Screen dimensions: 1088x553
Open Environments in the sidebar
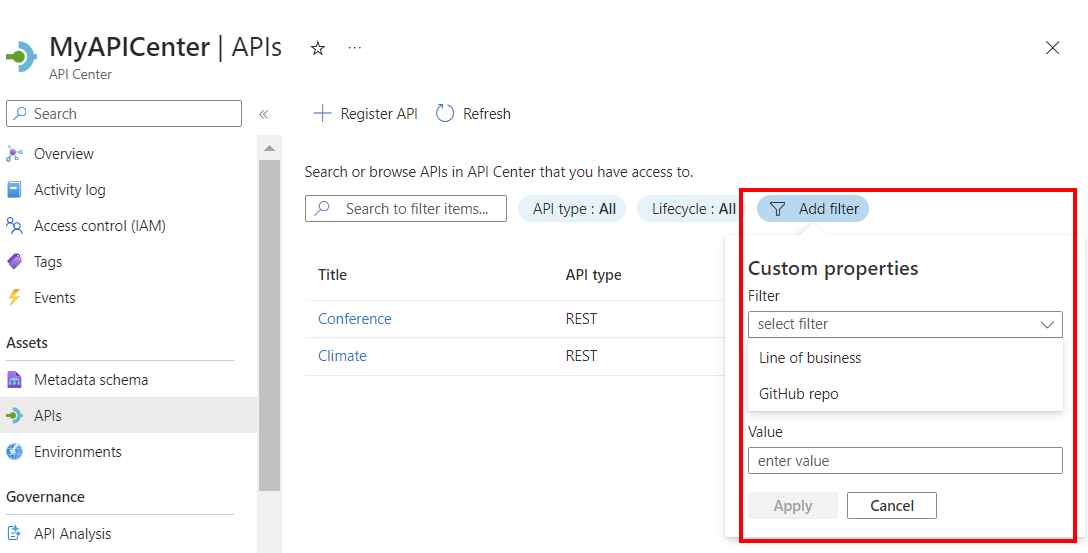pos(77,452)
